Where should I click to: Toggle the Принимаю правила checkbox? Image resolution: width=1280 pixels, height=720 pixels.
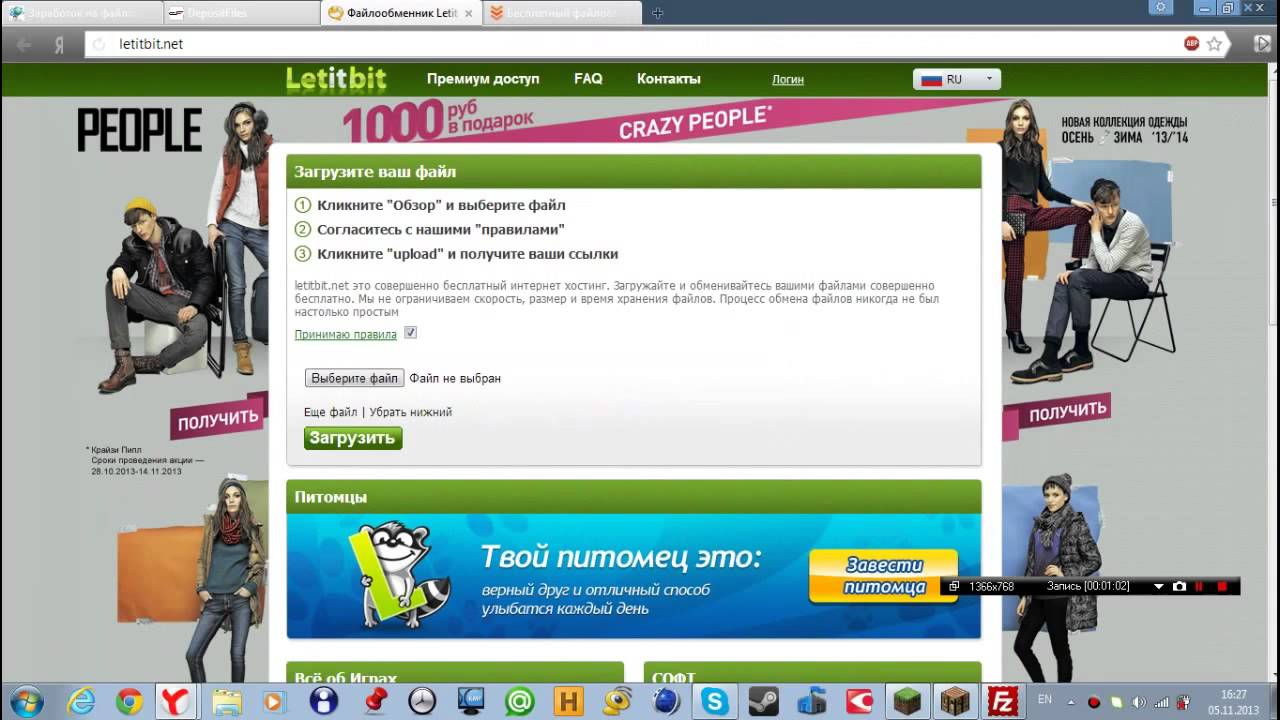[x=410, y=333]
